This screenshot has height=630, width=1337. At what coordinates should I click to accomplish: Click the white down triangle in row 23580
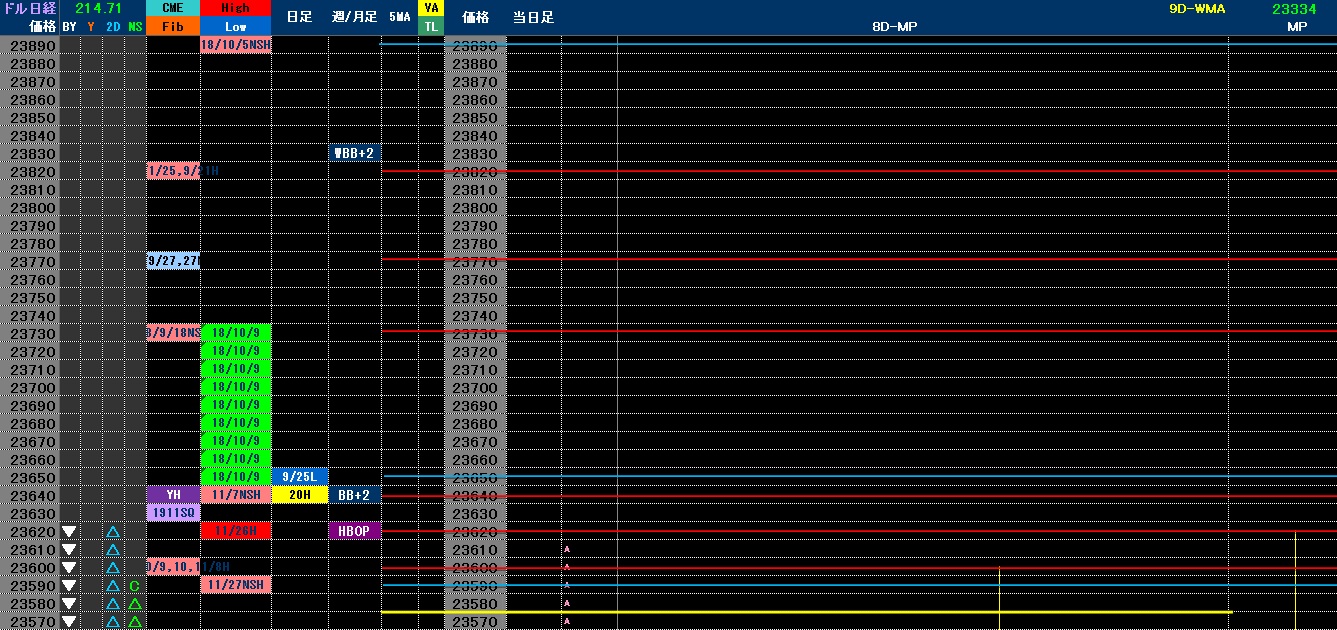(69, 604)
